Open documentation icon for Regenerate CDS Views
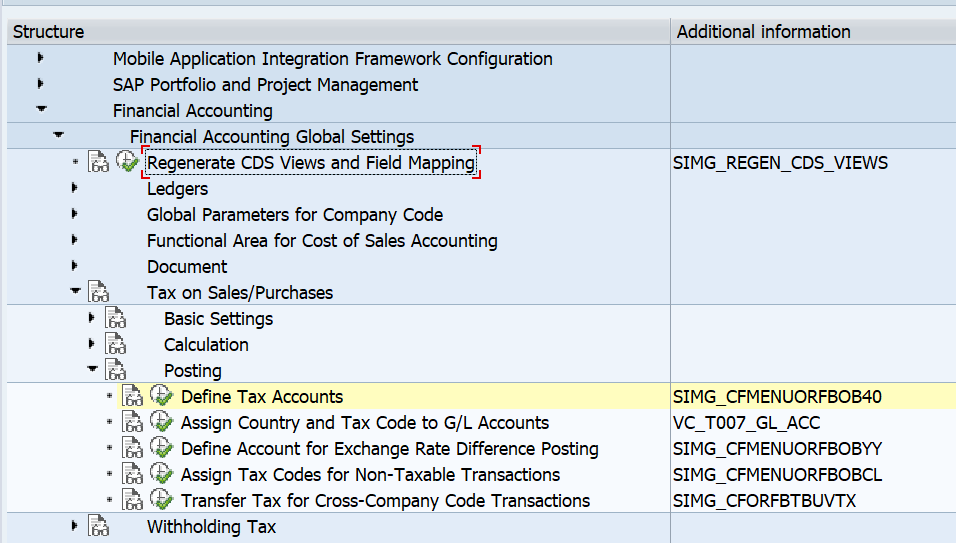 tap(98, 162)
